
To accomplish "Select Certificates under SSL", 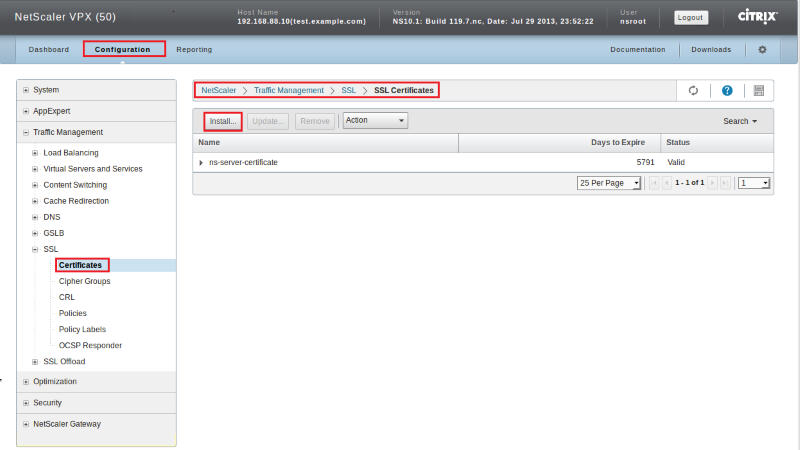I will coord(80,265).
